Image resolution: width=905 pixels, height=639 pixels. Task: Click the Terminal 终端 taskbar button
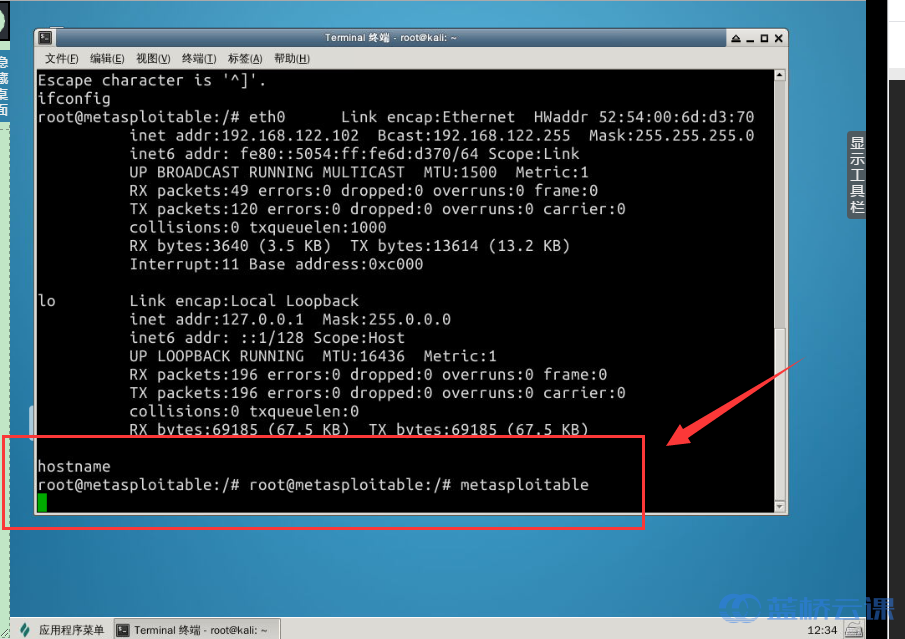tap(196, 630)
